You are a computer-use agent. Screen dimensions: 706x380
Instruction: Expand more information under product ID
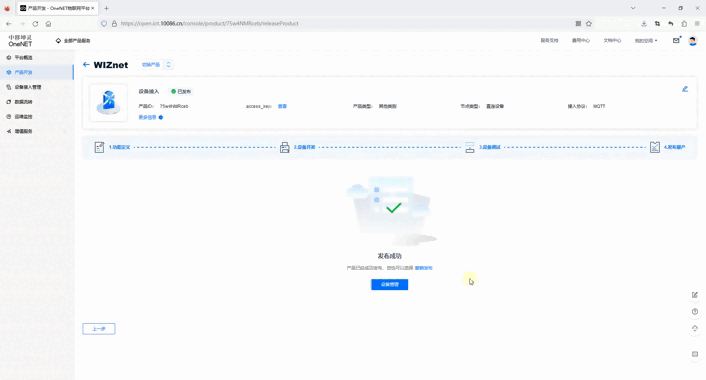pos(150,118)
